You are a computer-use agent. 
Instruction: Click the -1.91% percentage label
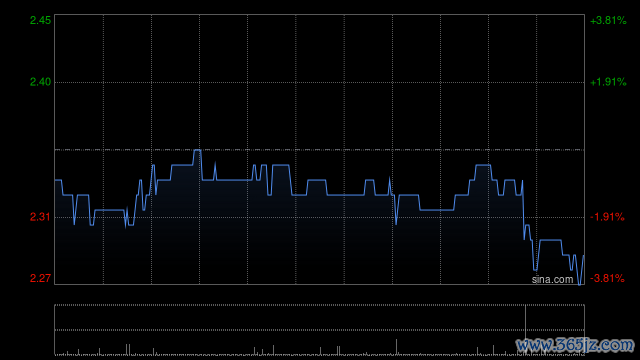[x=607, y=217]
